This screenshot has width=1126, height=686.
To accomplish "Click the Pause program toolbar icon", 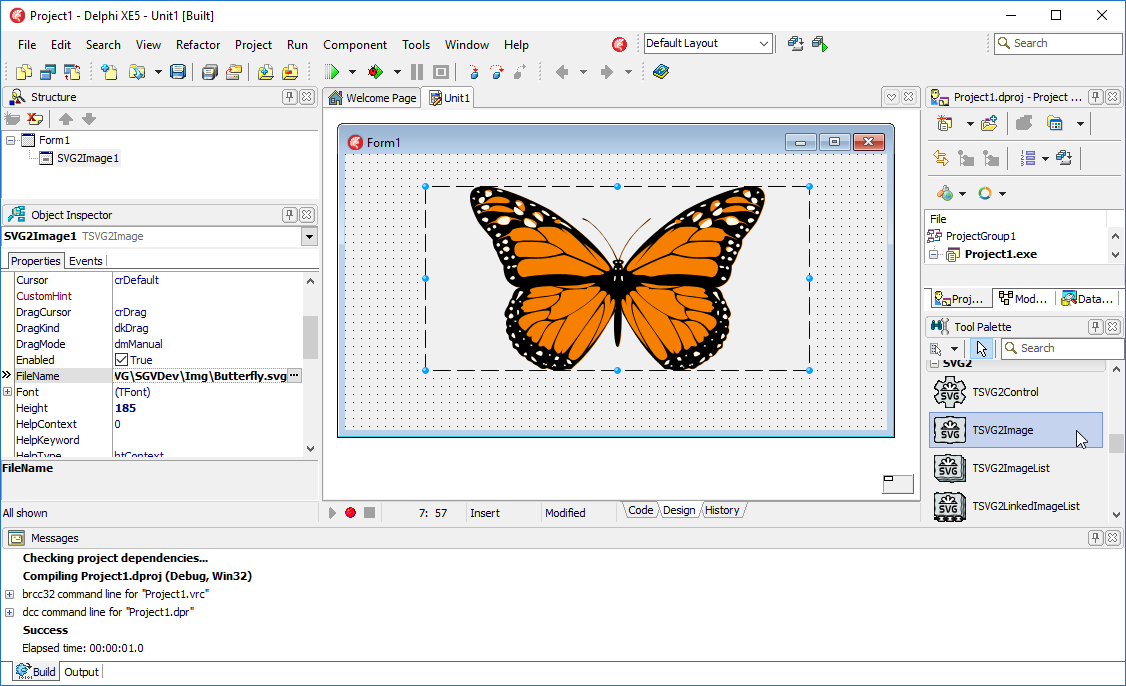I will coord(417,72).
